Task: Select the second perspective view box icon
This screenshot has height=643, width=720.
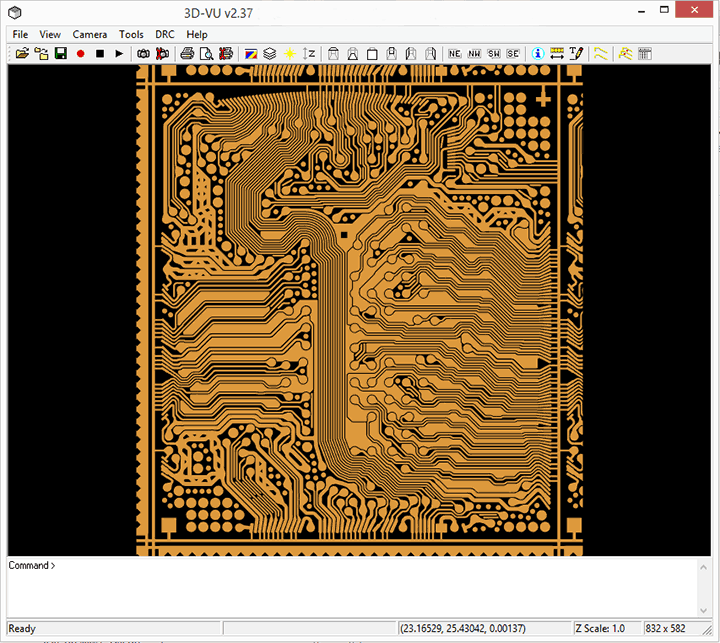Action: tap(353, 54)
